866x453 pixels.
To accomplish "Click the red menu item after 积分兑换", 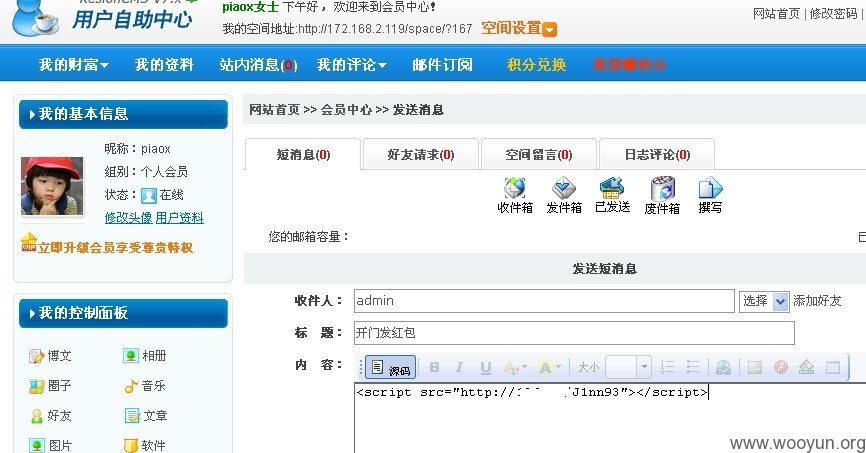I will 629,65.
